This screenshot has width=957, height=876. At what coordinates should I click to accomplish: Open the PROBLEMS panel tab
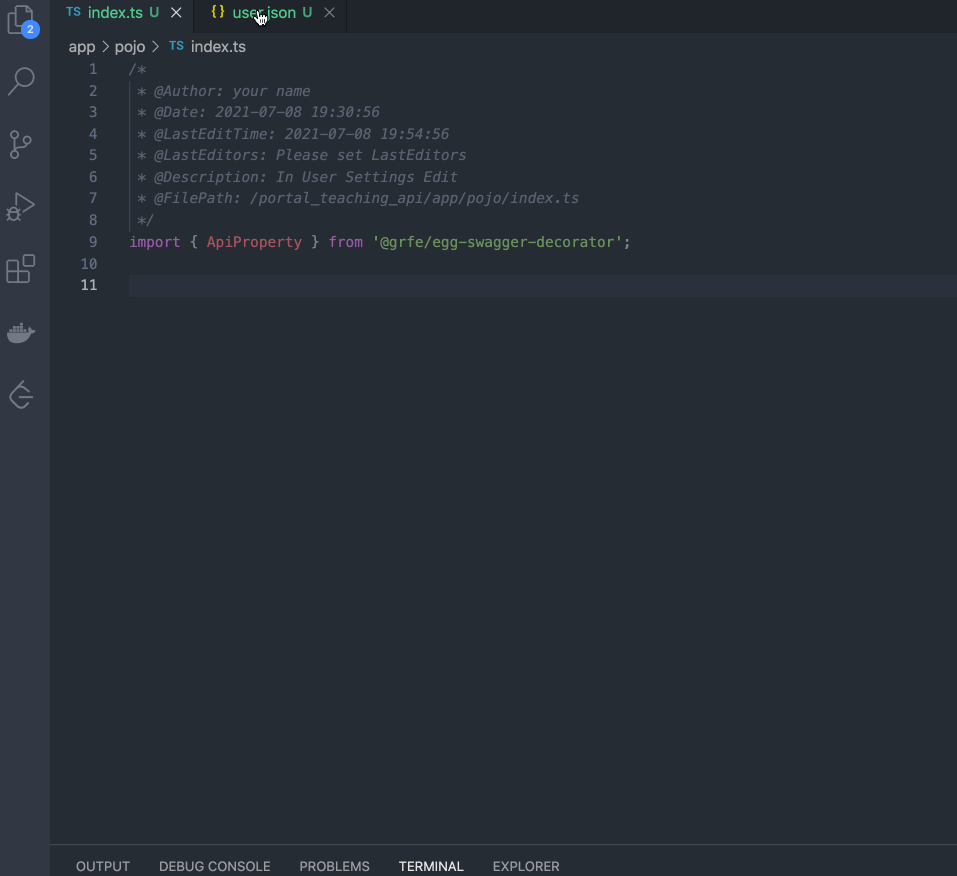334,866
